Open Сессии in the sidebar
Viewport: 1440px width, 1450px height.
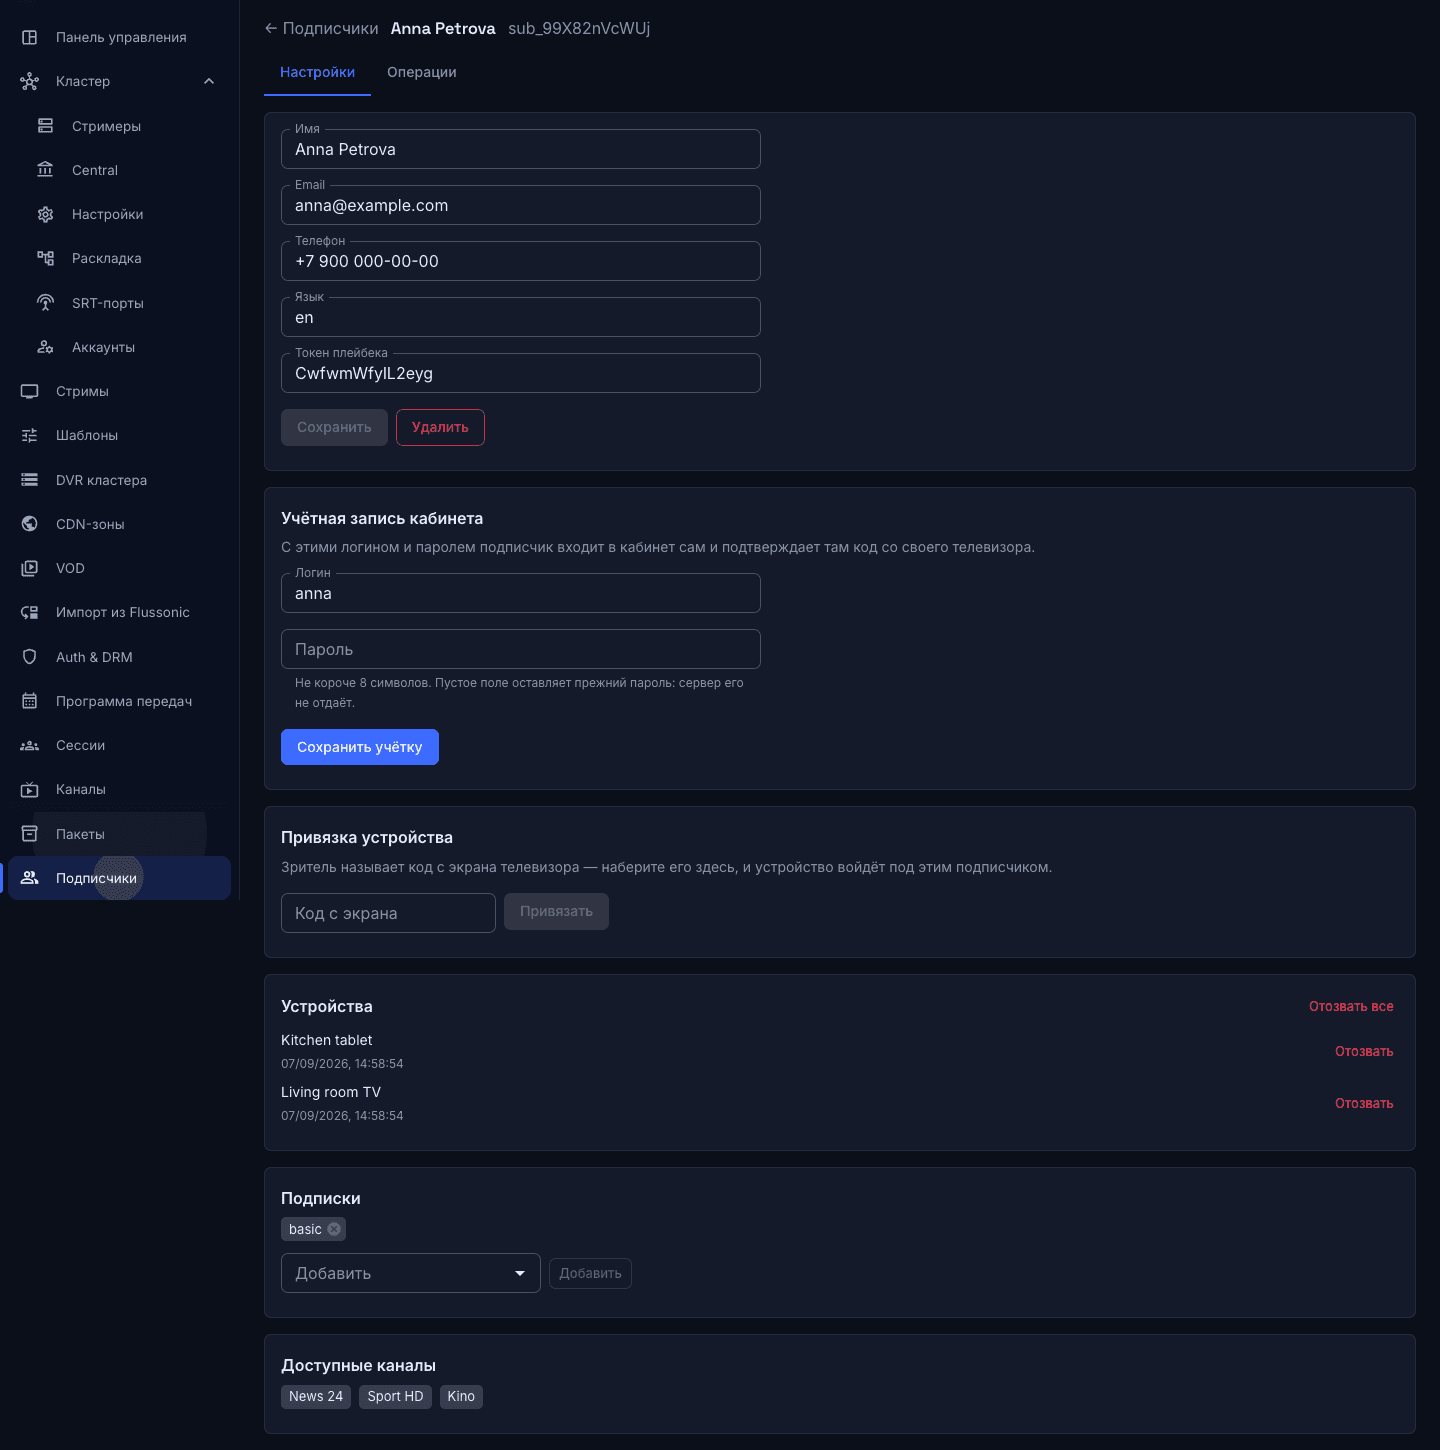coord(120,745)
